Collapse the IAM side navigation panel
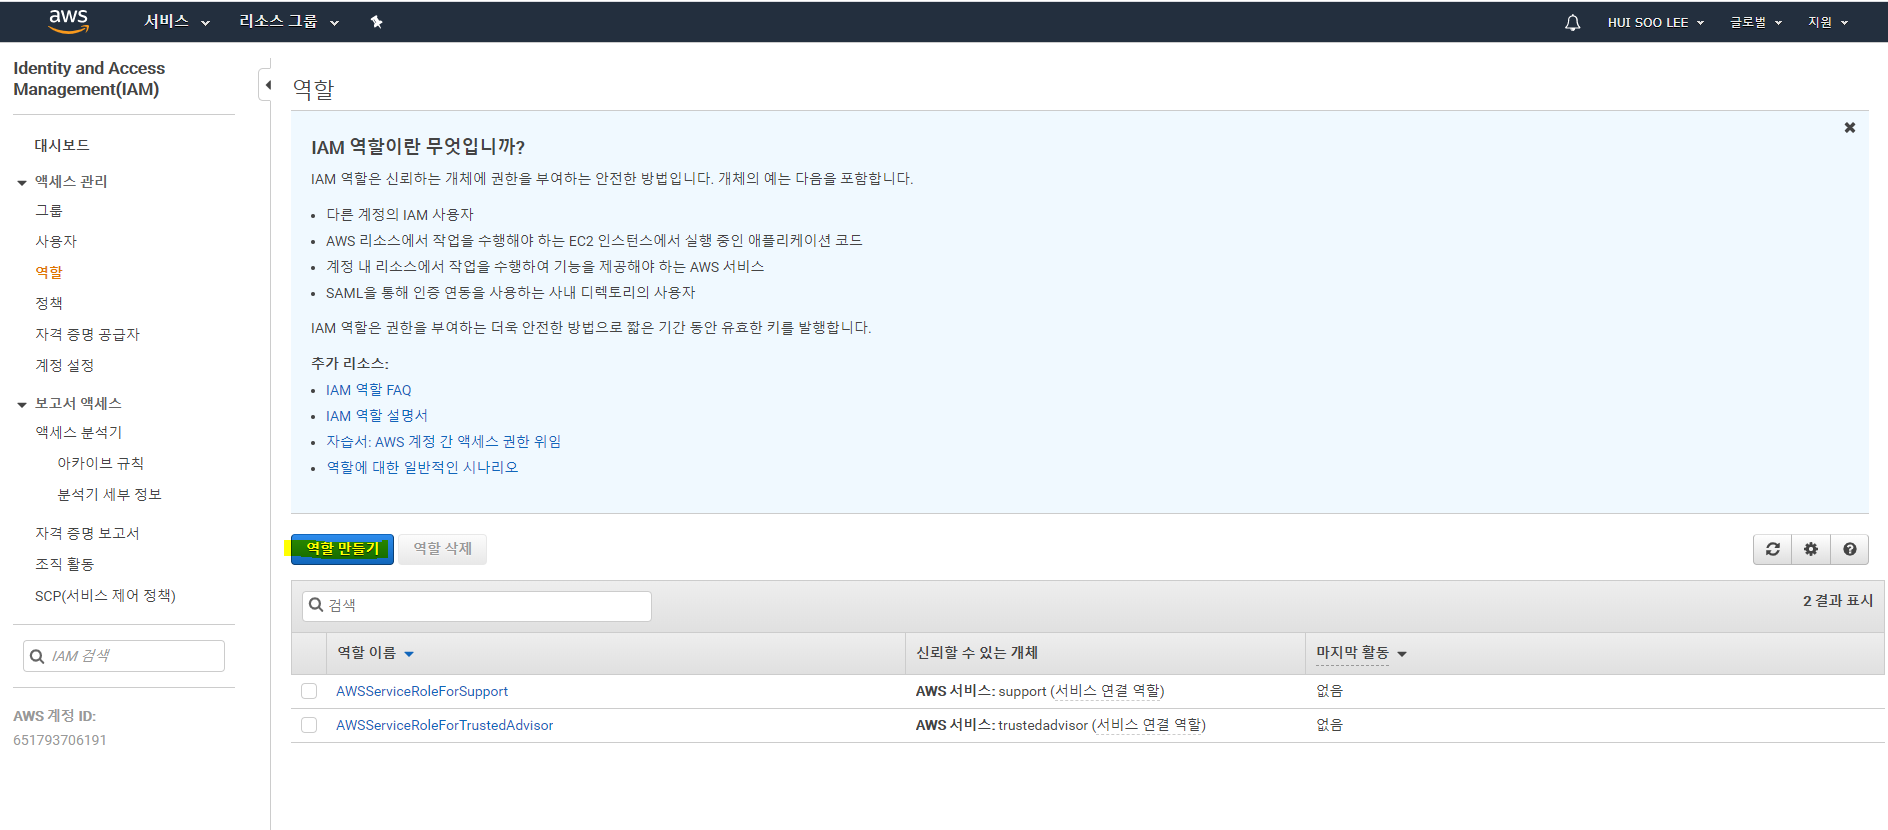The image size is (1888, 830). pos(266,85)
